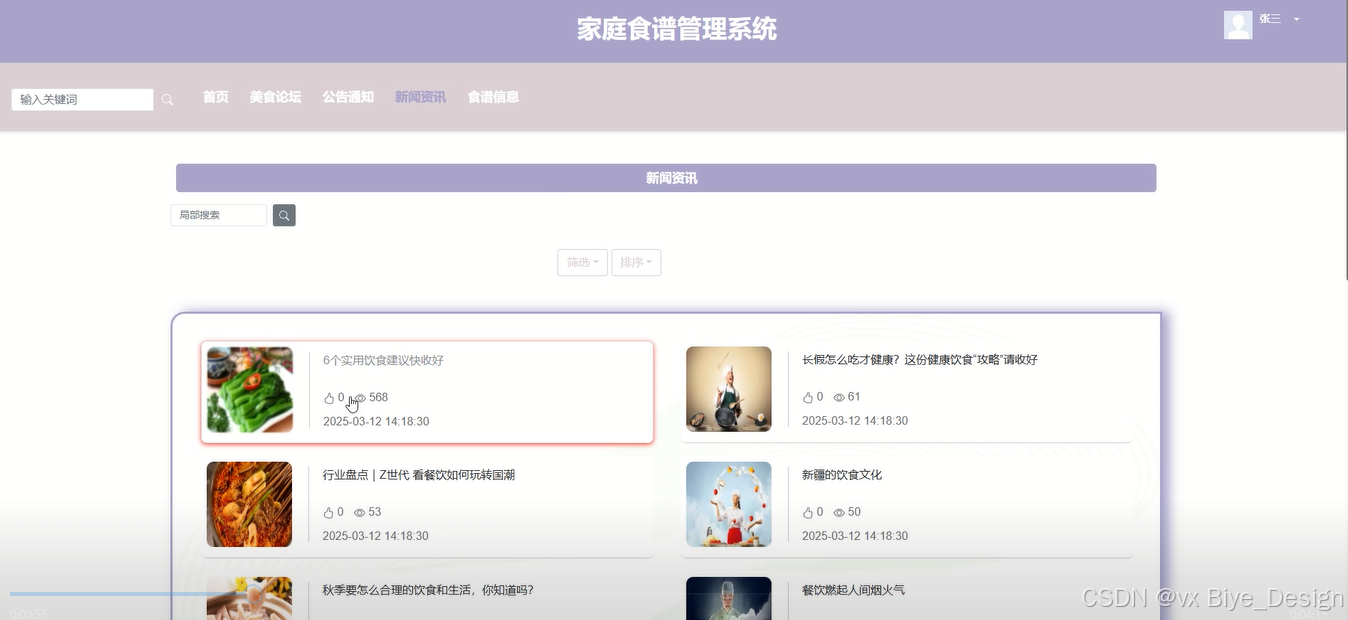Open article '秋季要怎么合理的饮食和生活，你知道吗？'

[x=428, y=590]
